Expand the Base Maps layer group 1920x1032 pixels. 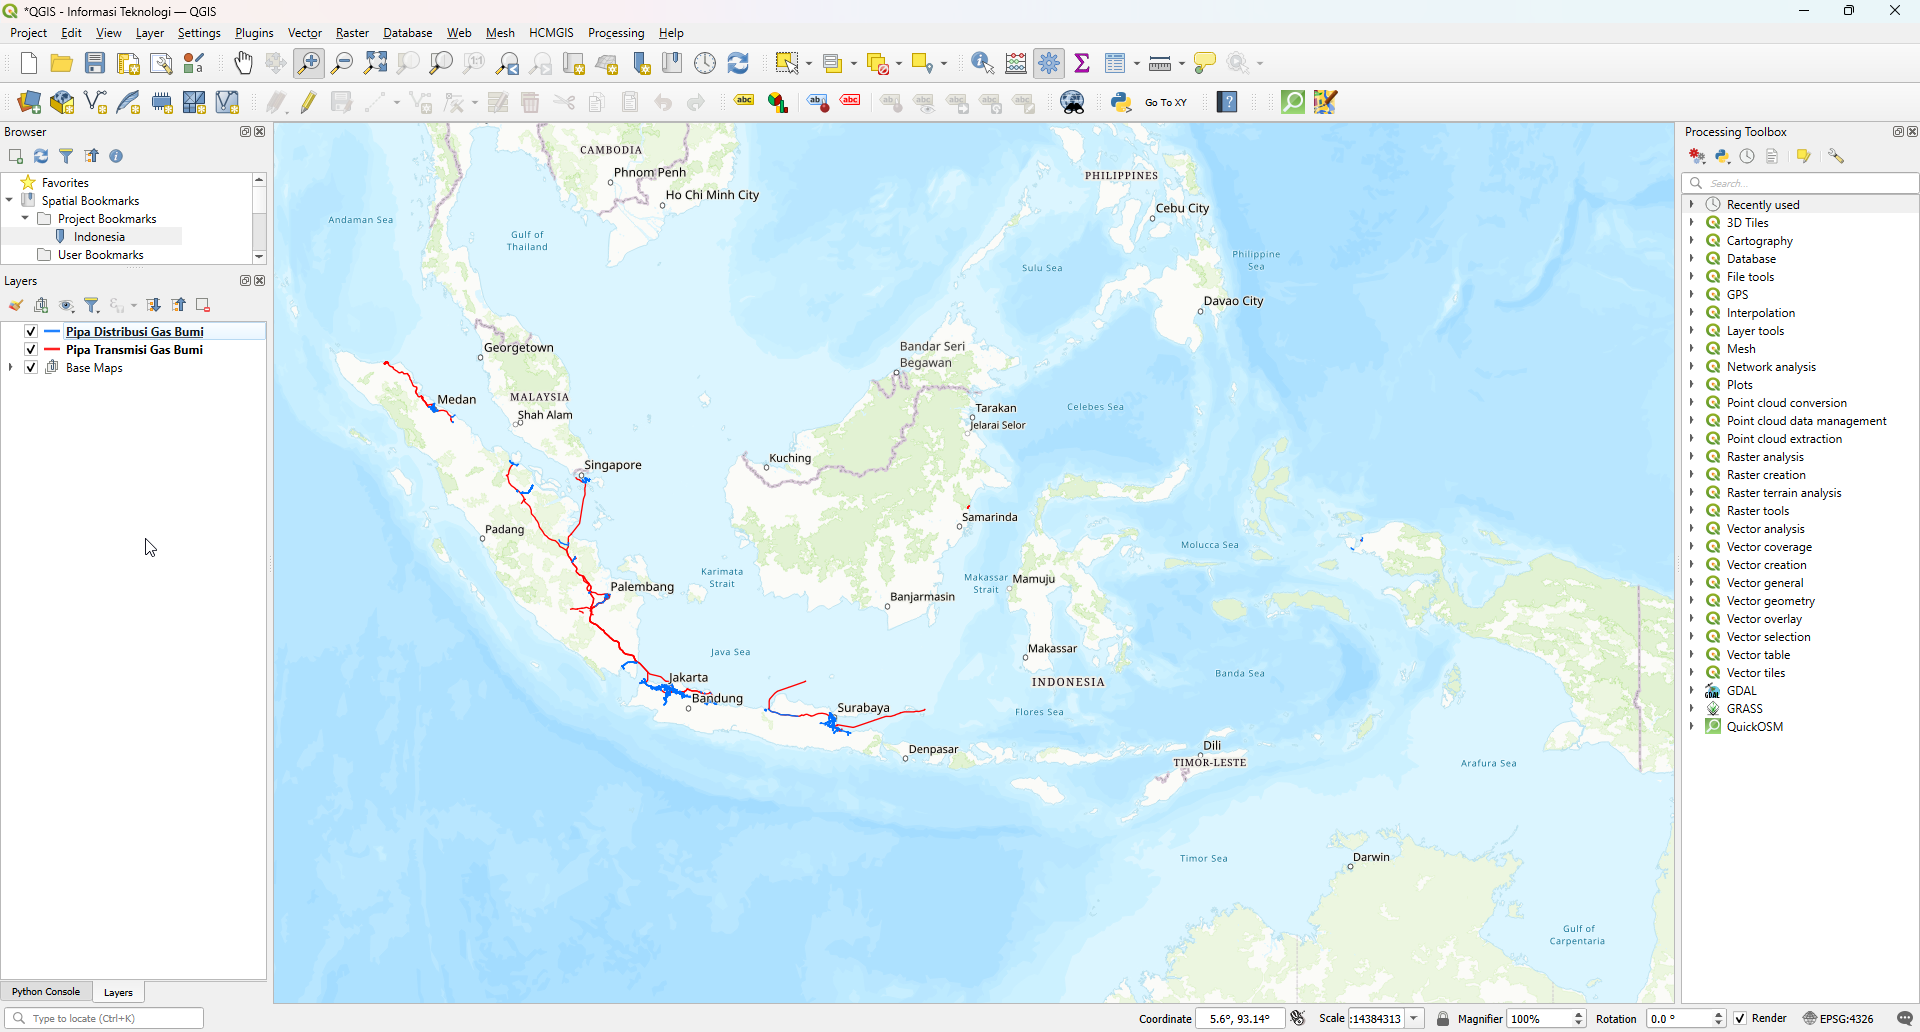[x=11, y=368]
